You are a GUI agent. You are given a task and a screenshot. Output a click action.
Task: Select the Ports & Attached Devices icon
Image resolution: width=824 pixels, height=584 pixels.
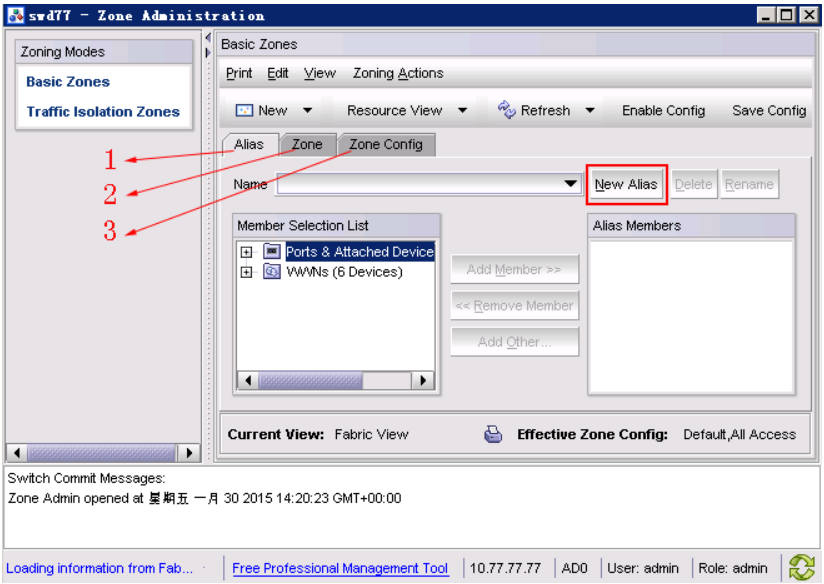[x=272, y=252]
